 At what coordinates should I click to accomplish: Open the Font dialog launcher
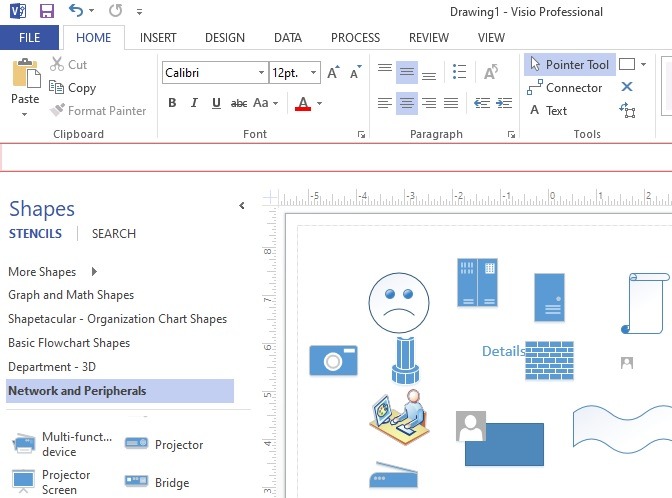click(x=361, y=135)
